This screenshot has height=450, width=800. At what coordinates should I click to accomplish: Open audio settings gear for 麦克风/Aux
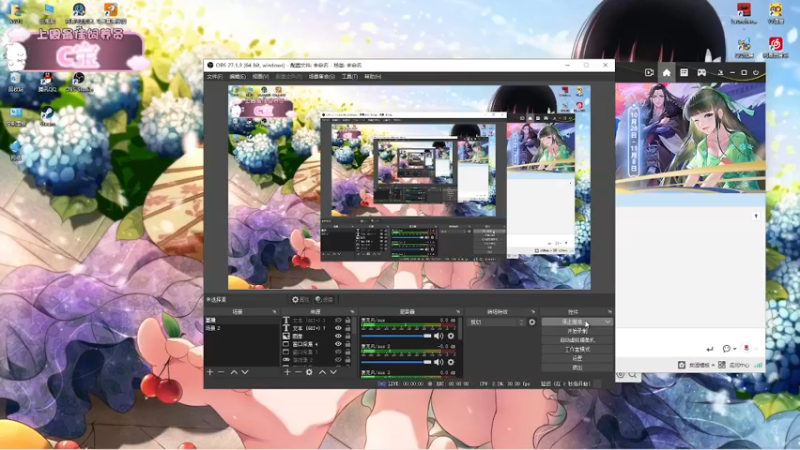tap(451, 336)
